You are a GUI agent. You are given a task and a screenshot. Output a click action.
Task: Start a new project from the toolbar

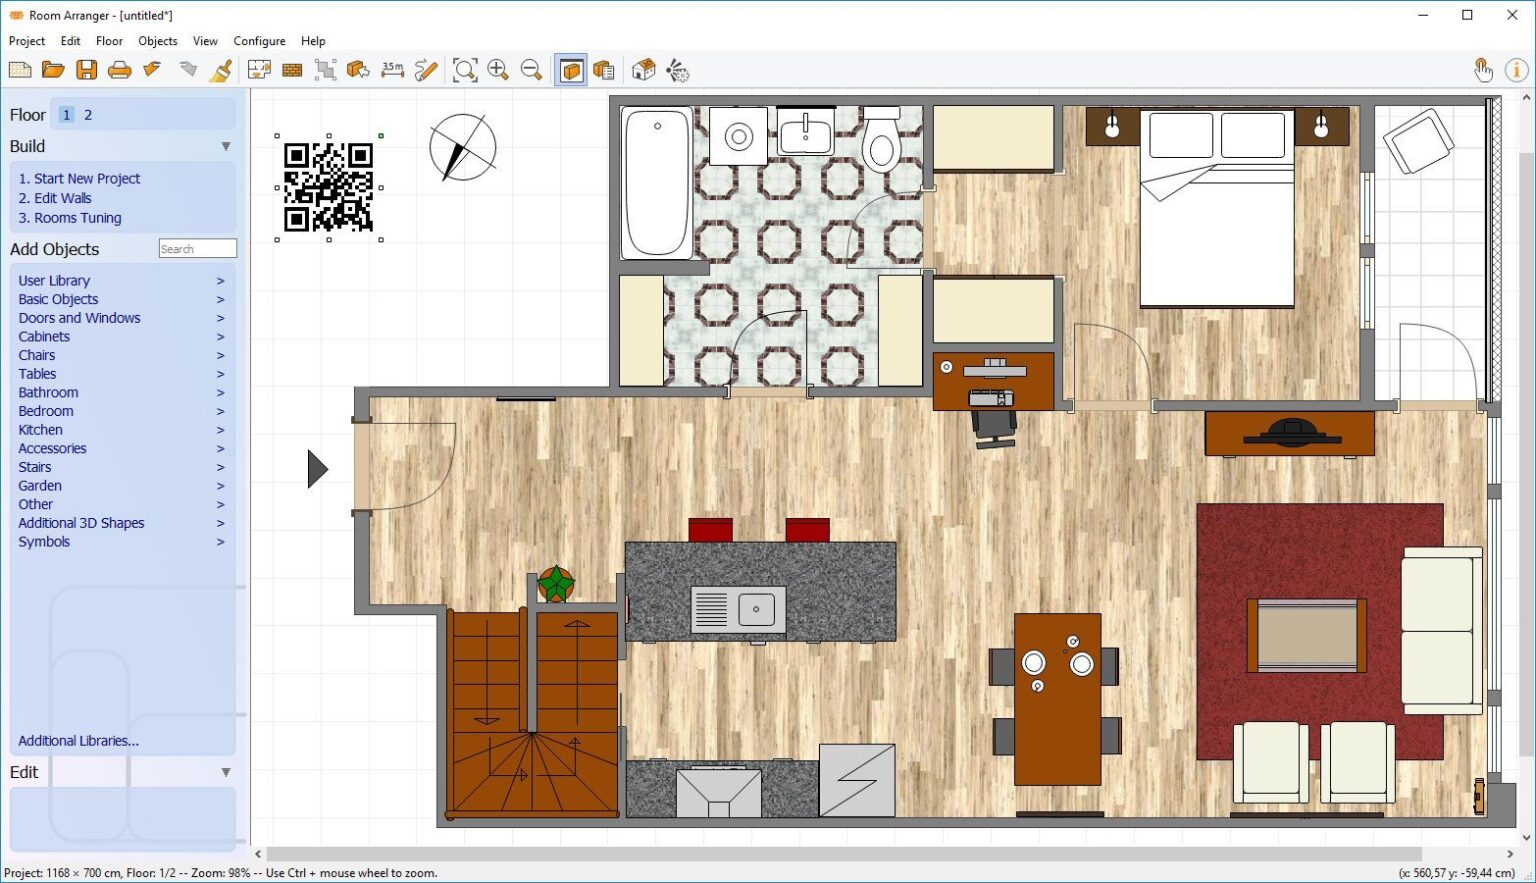click(20, 70)
